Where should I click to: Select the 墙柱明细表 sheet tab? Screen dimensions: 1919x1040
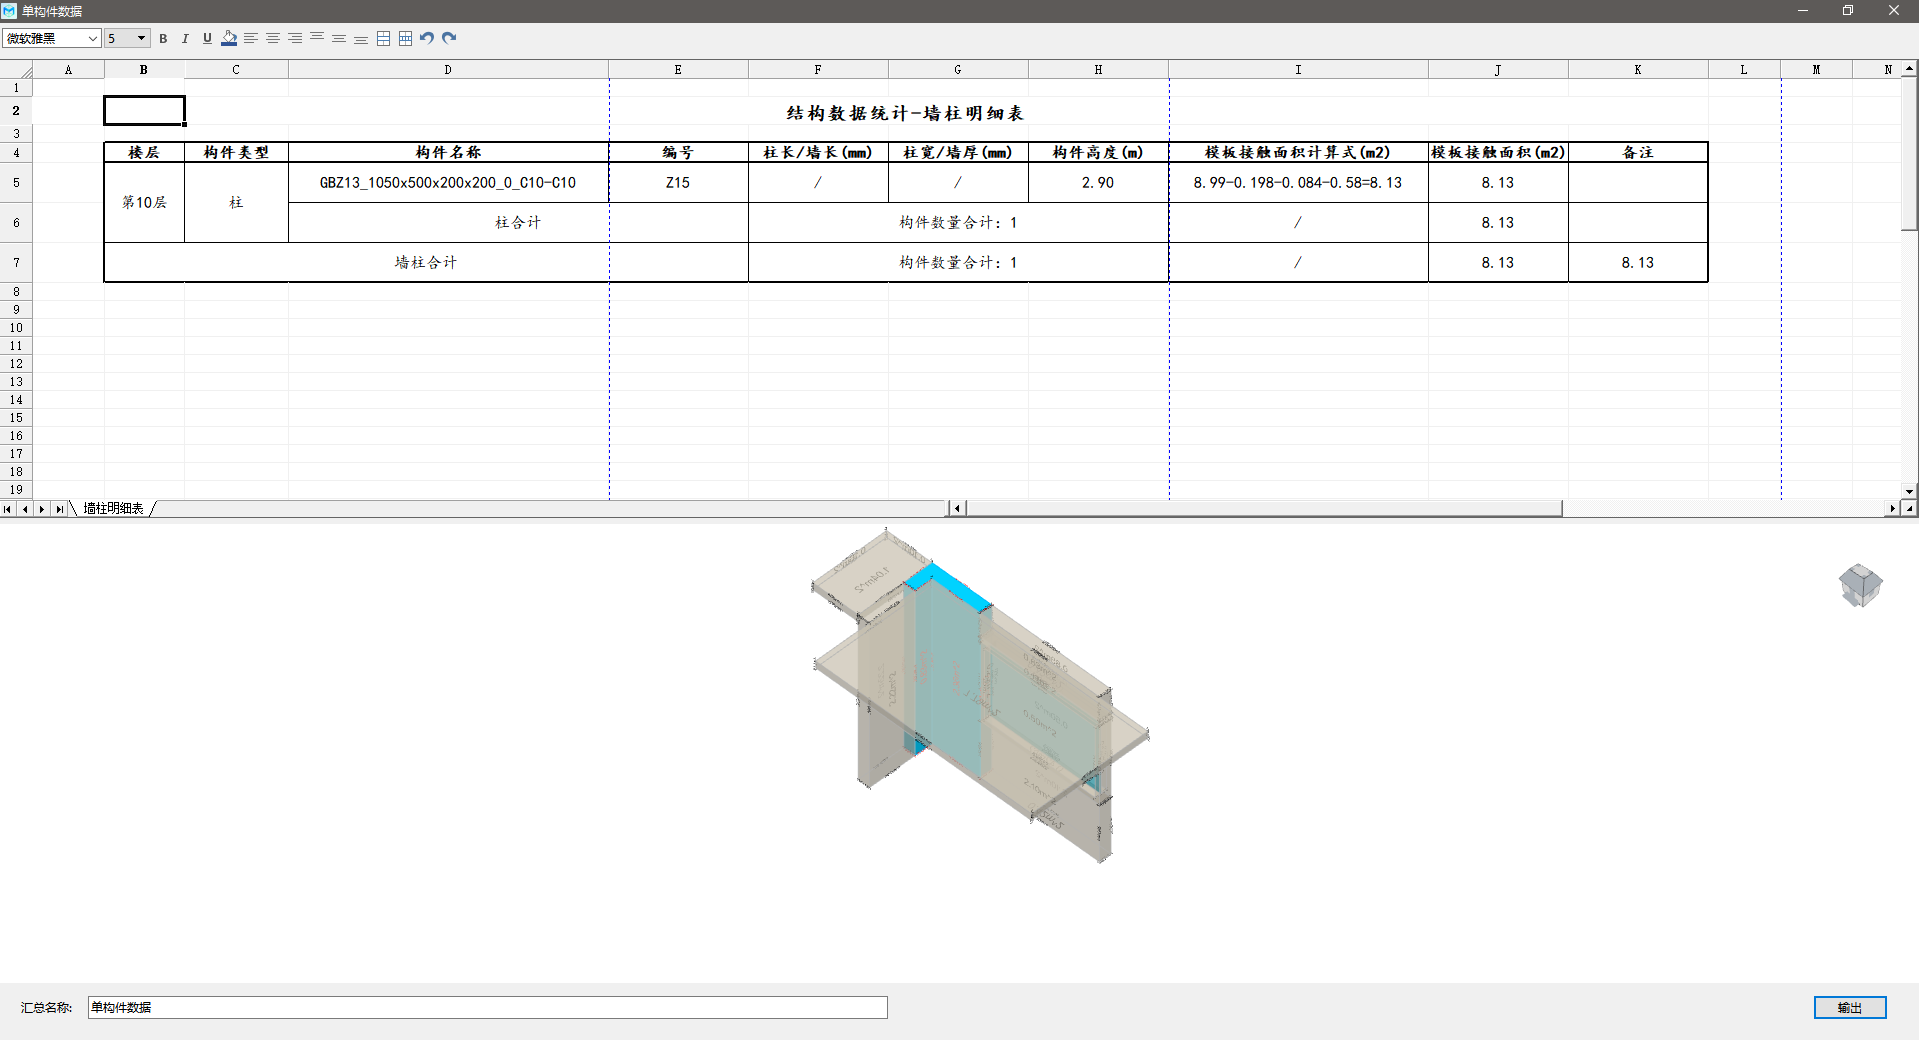click(113, 509)
